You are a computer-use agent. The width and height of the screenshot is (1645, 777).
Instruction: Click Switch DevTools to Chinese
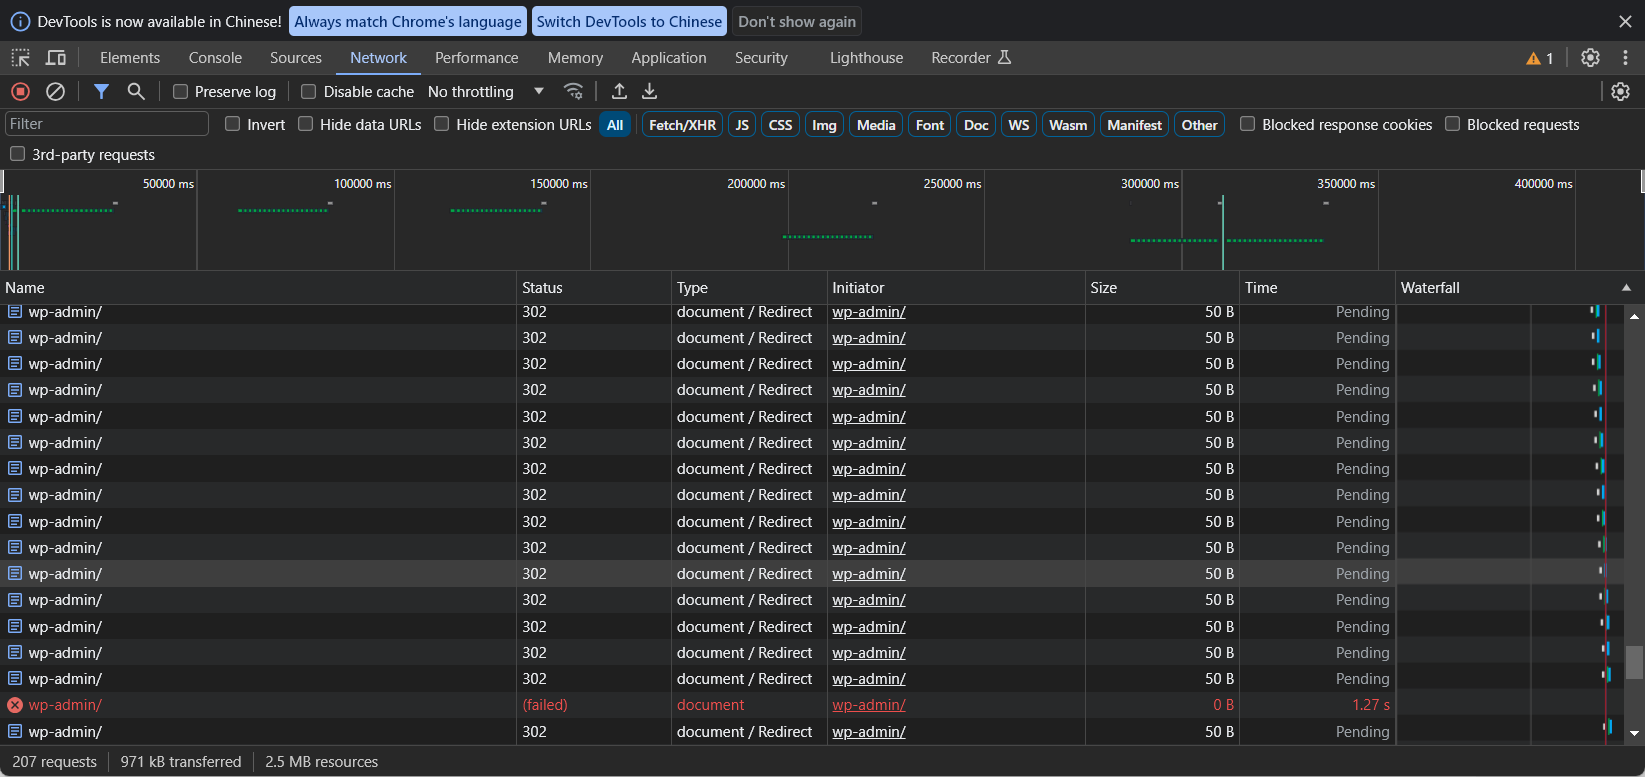[629, 21]
